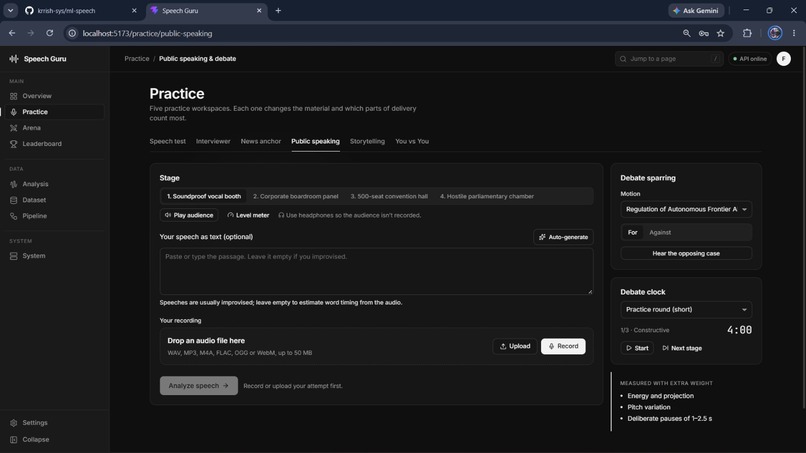This screenshot has height=453, width=806.
Task: Click the user avatar 'F'
Action: [783, 59]
